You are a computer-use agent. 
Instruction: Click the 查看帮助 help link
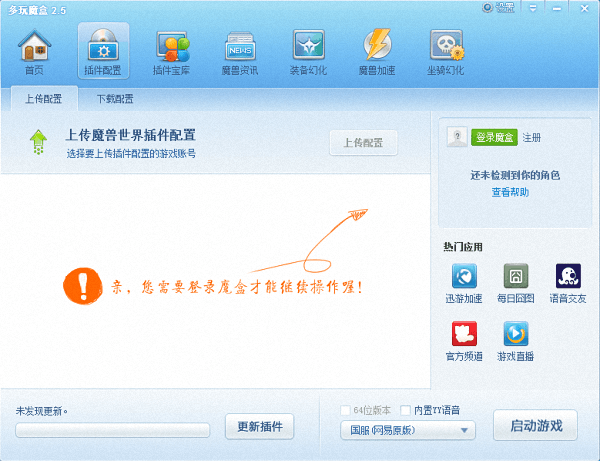(510, 192)
